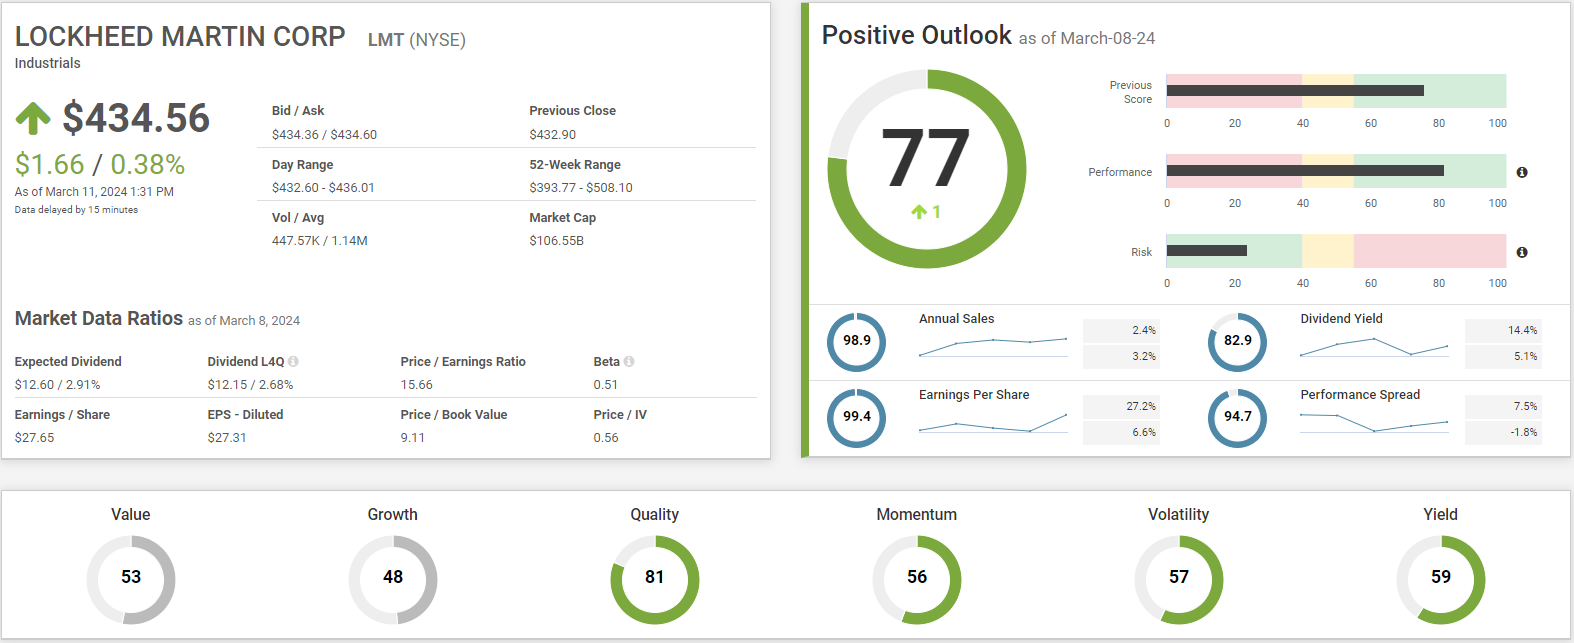Click the Dividend Yield 5.1% value
This screenshot has height=643, width=1574.
coord(1526,356)
